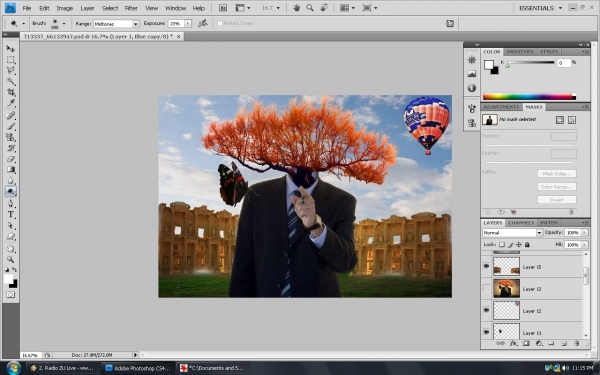This screenshot has height=375, width=600.
Task: Enable the airbrush option in options bar
Action: 202,23
